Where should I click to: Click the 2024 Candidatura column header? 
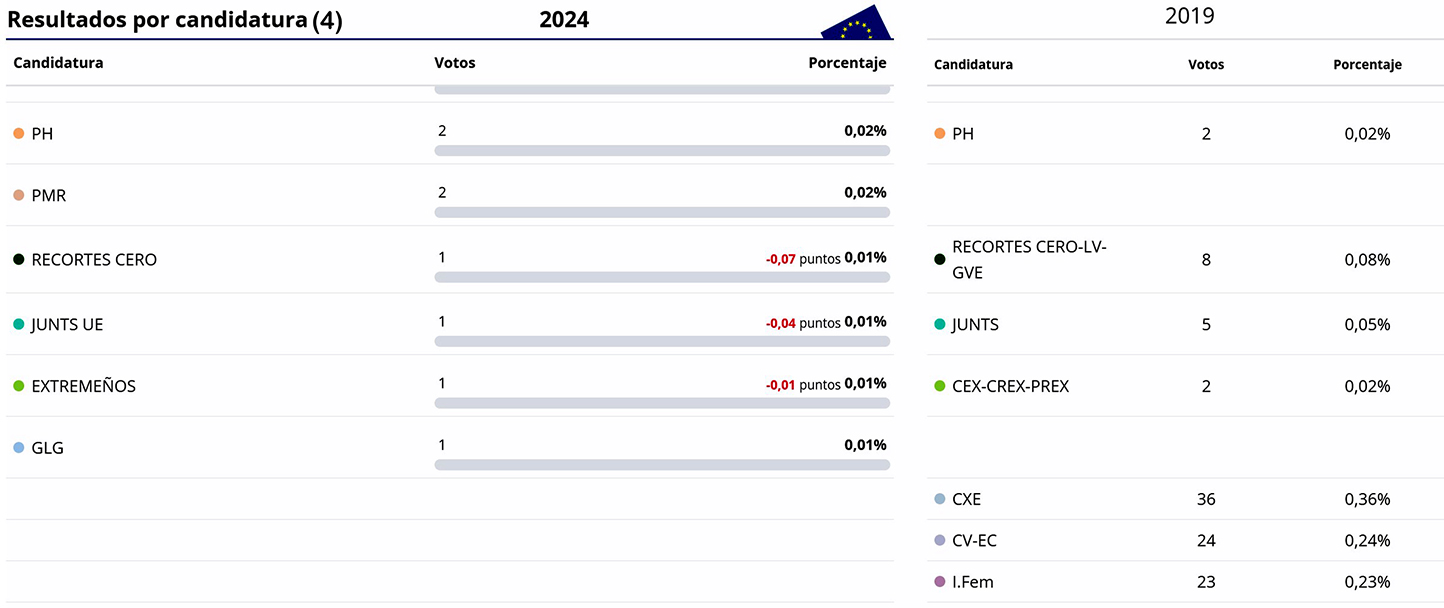(58, 63)
